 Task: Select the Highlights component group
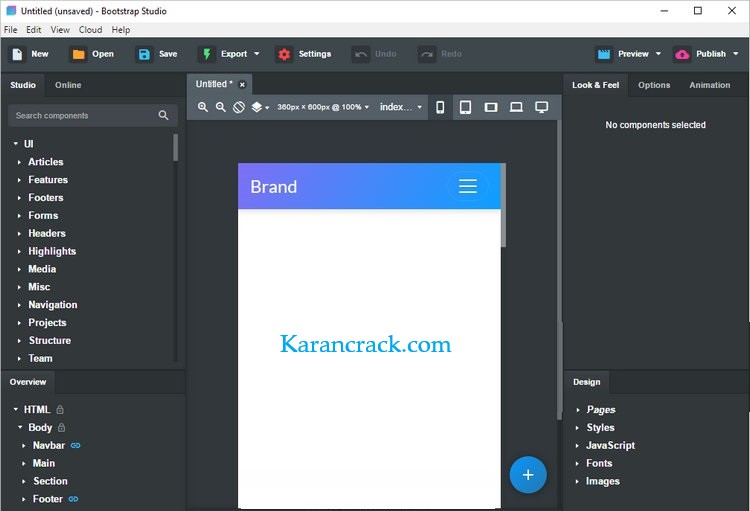pyautogui.click(x=52, y=251)
